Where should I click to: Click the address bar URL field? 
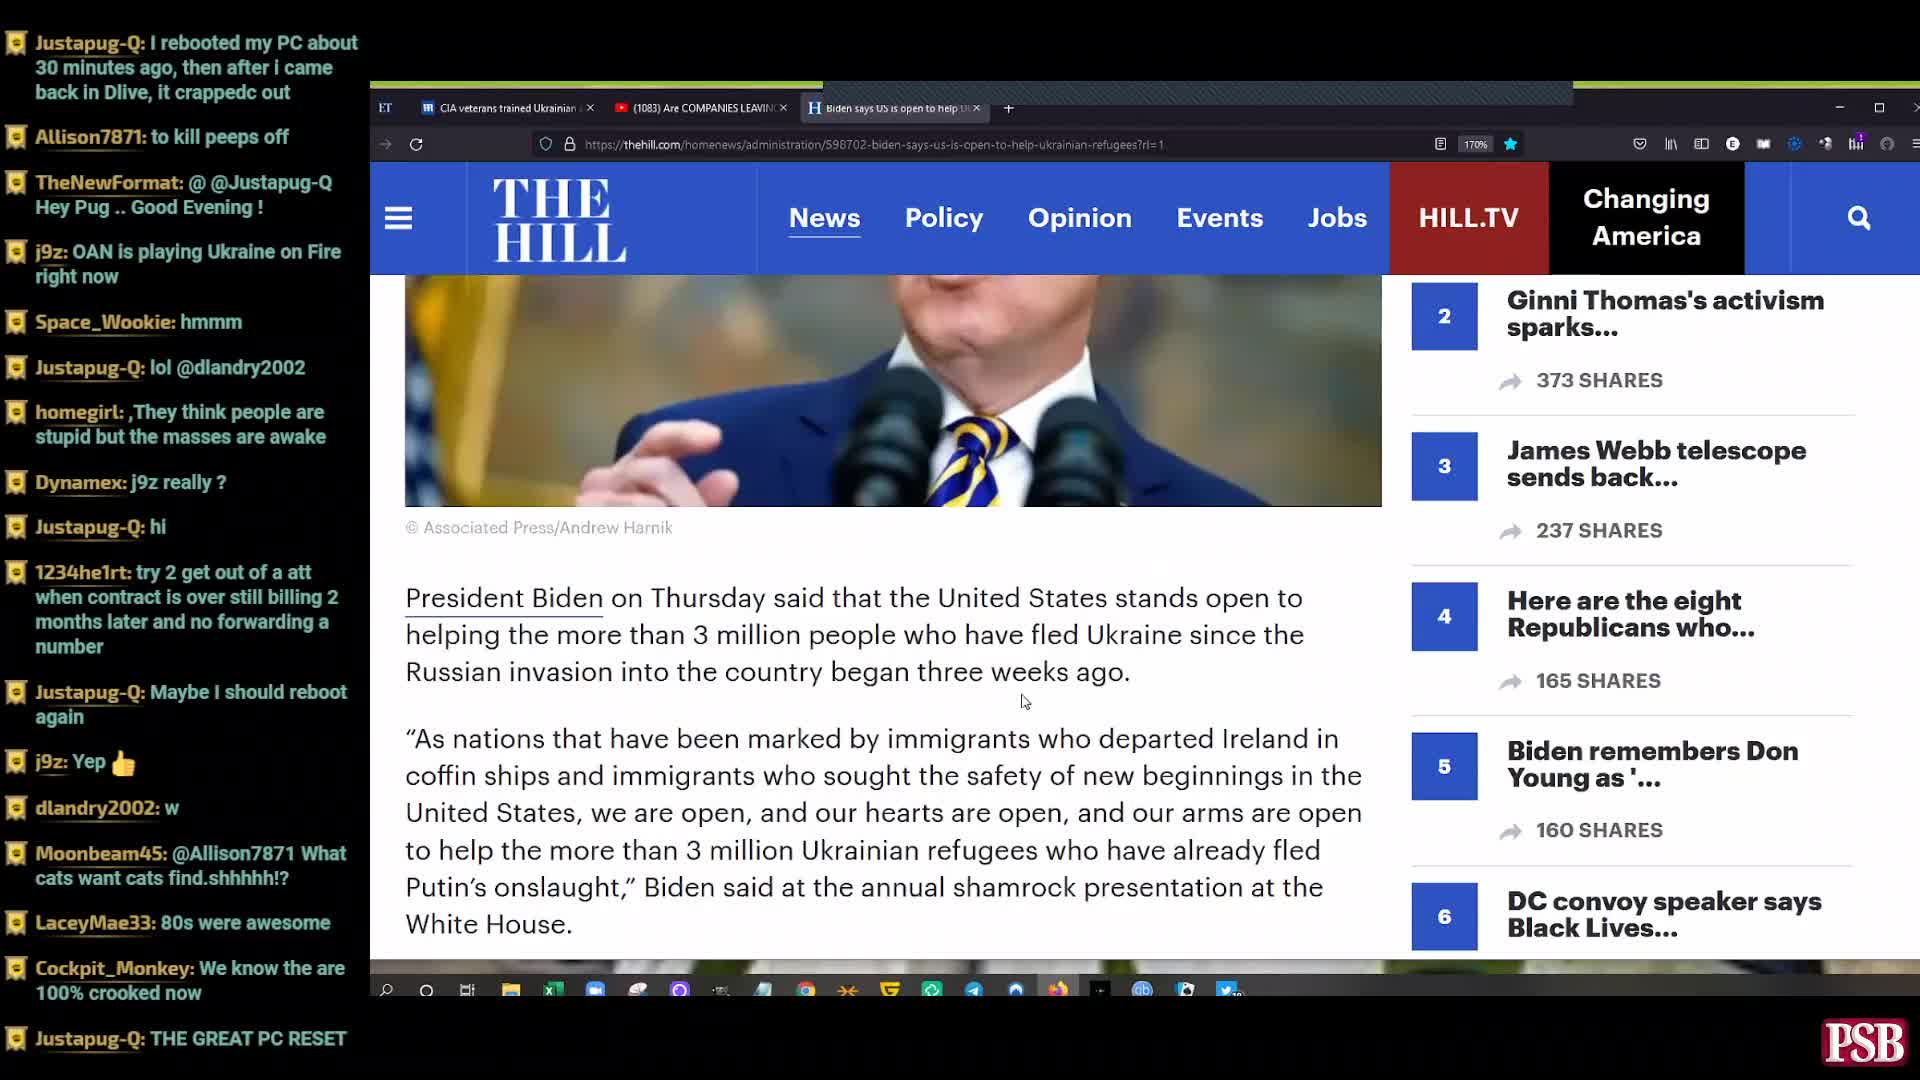(900, 143)
